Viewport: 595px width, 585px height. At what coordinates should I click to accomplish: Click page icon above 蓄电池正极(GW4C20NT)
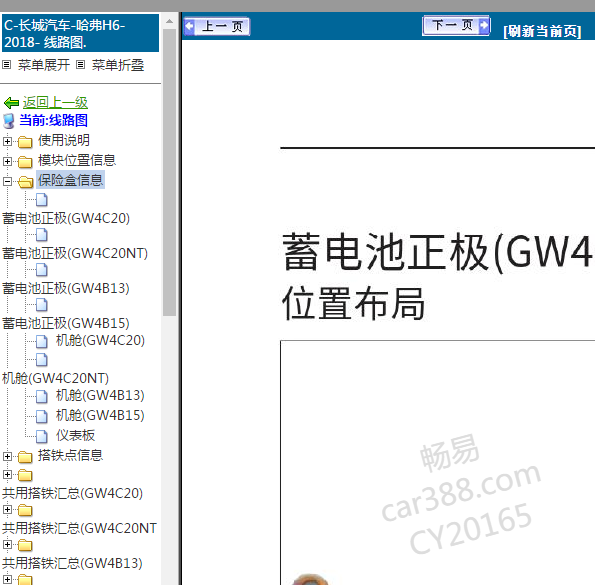pos(42,235)
